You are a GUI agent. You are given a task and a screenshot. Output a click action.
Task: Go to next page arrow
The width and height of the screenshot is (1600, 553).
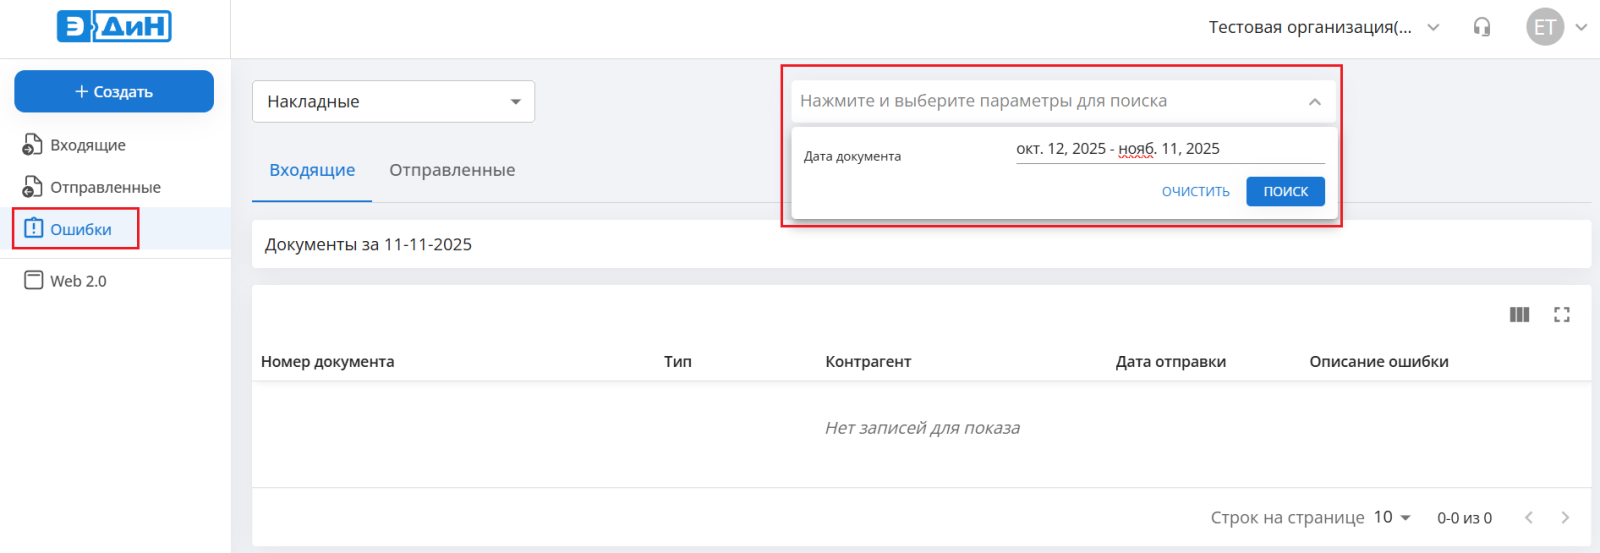coord(1565,517)
